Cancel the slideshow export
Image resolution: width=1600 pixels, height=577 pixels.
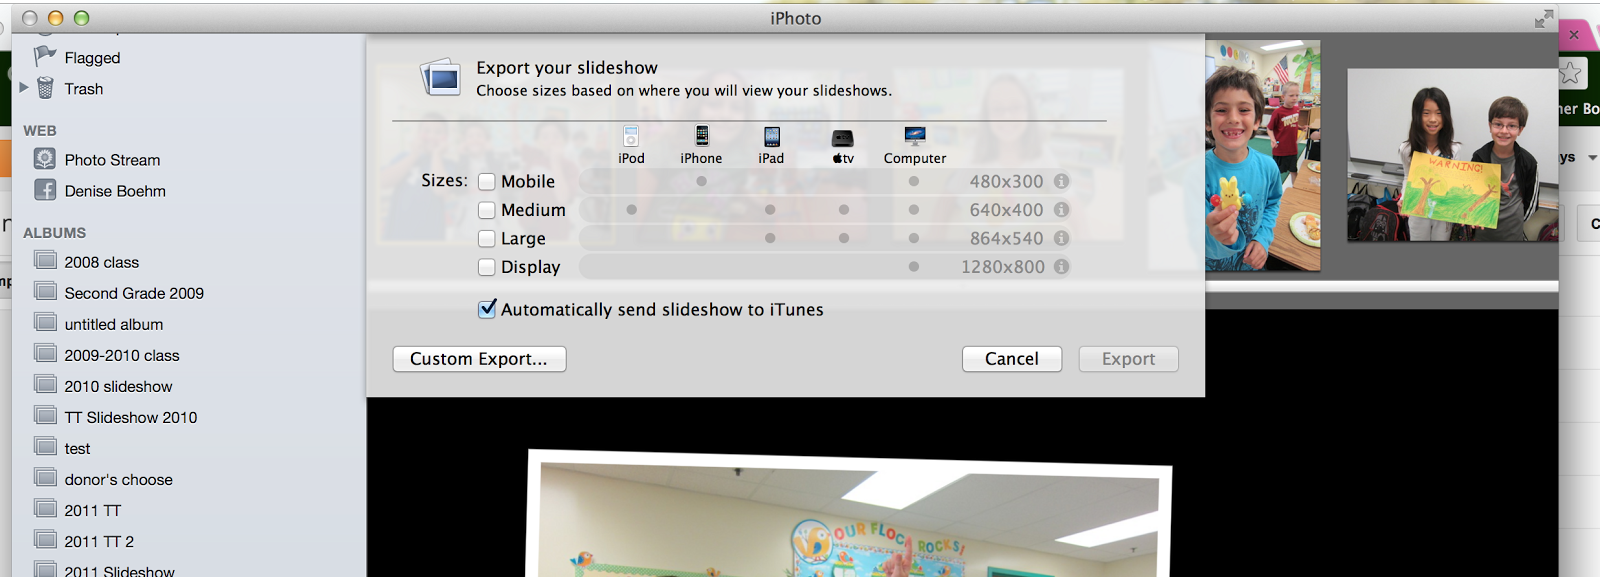(x=1012, y=359)
